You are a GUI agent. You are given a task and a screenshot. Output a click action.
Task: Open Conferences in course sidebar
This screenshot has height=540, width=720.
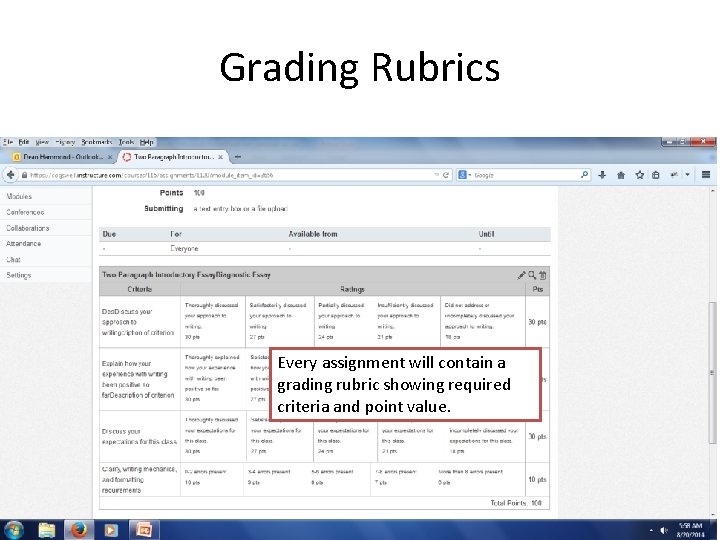coord(25,212)
